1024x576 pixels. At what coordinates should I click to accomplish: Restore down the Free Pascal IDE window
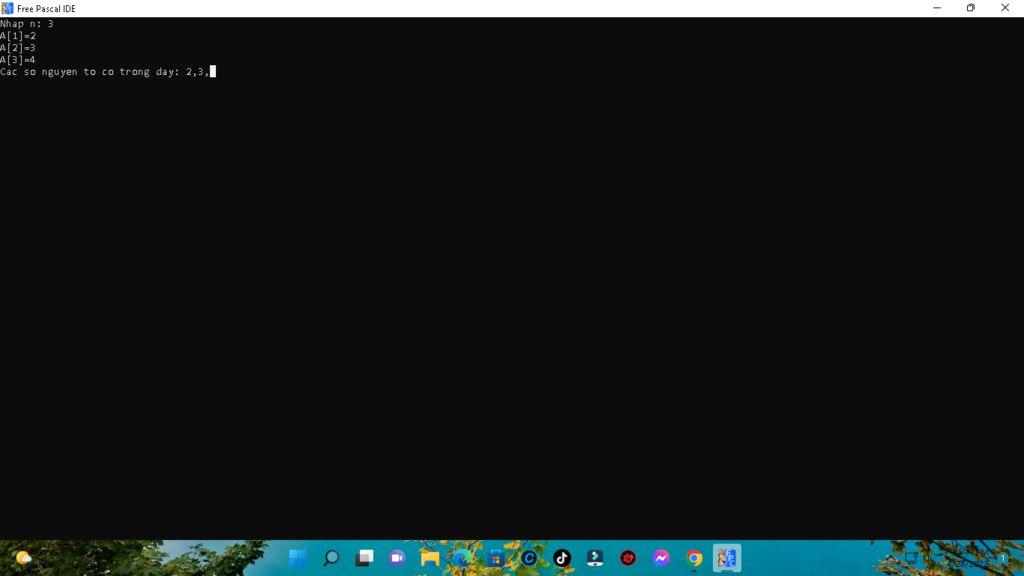(970, 8)
